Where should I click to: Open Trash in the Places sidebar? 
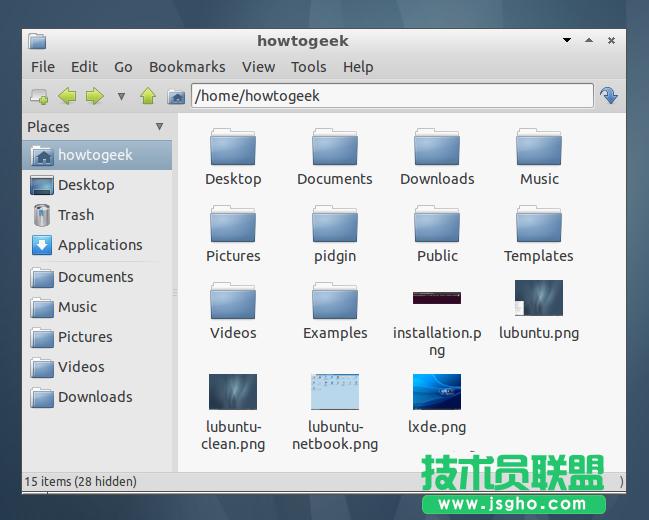[x=97, y=215]
